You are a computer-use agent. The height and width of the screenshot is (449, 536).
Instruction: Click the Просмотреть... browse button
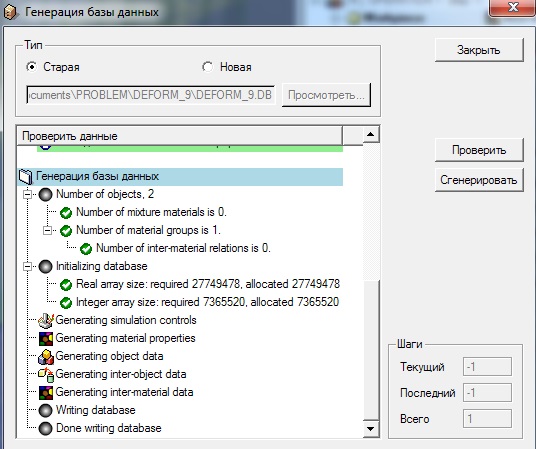(326, 95)
